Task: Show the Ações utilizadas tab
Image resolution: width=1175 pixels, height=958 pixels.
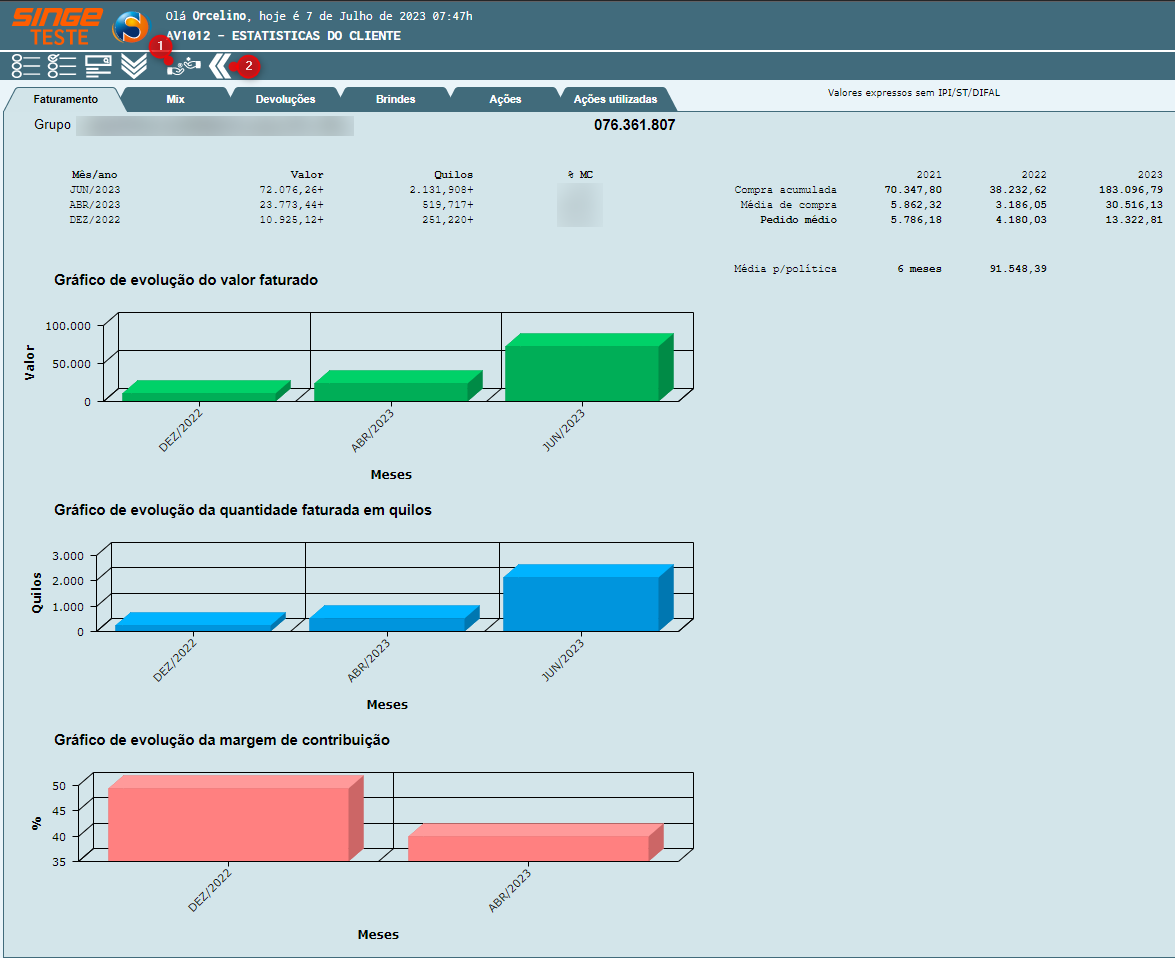Action: [x=615, y=100]
